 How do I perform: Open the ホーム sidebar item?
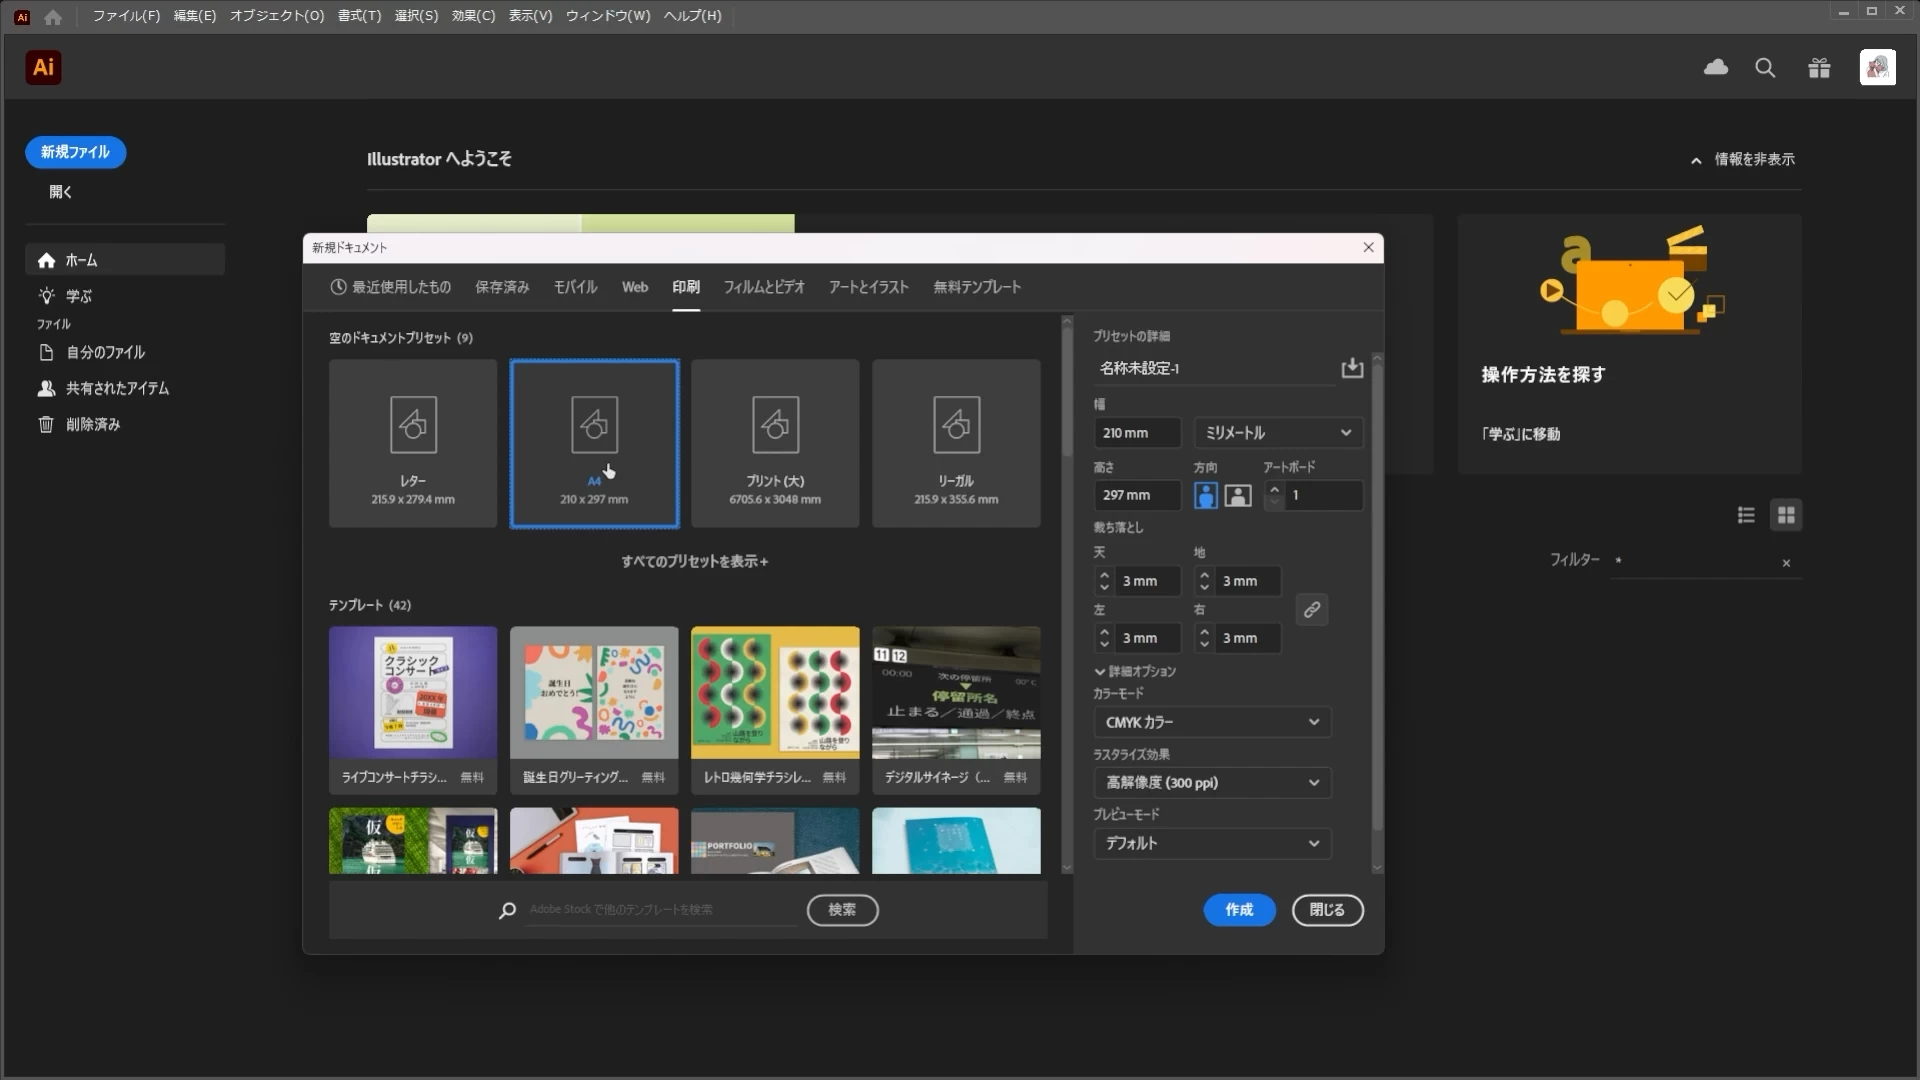[125, 260]
